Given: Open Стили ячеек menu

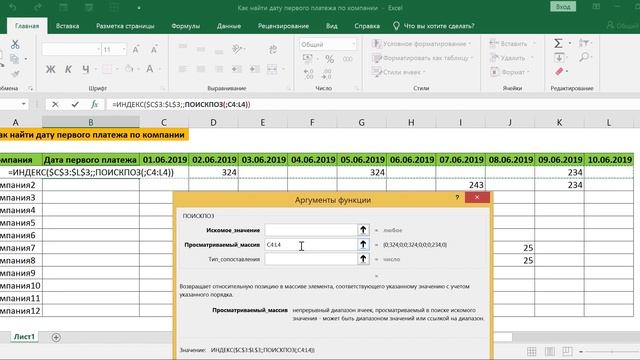Looking at the screenshot, I should coord(399,72).
